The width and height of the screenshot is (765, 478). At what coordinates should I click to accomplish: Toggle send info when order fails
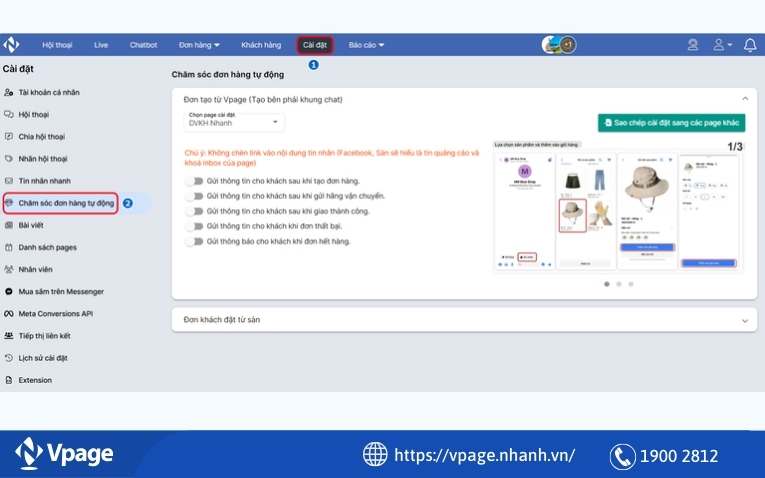(194, 226)
